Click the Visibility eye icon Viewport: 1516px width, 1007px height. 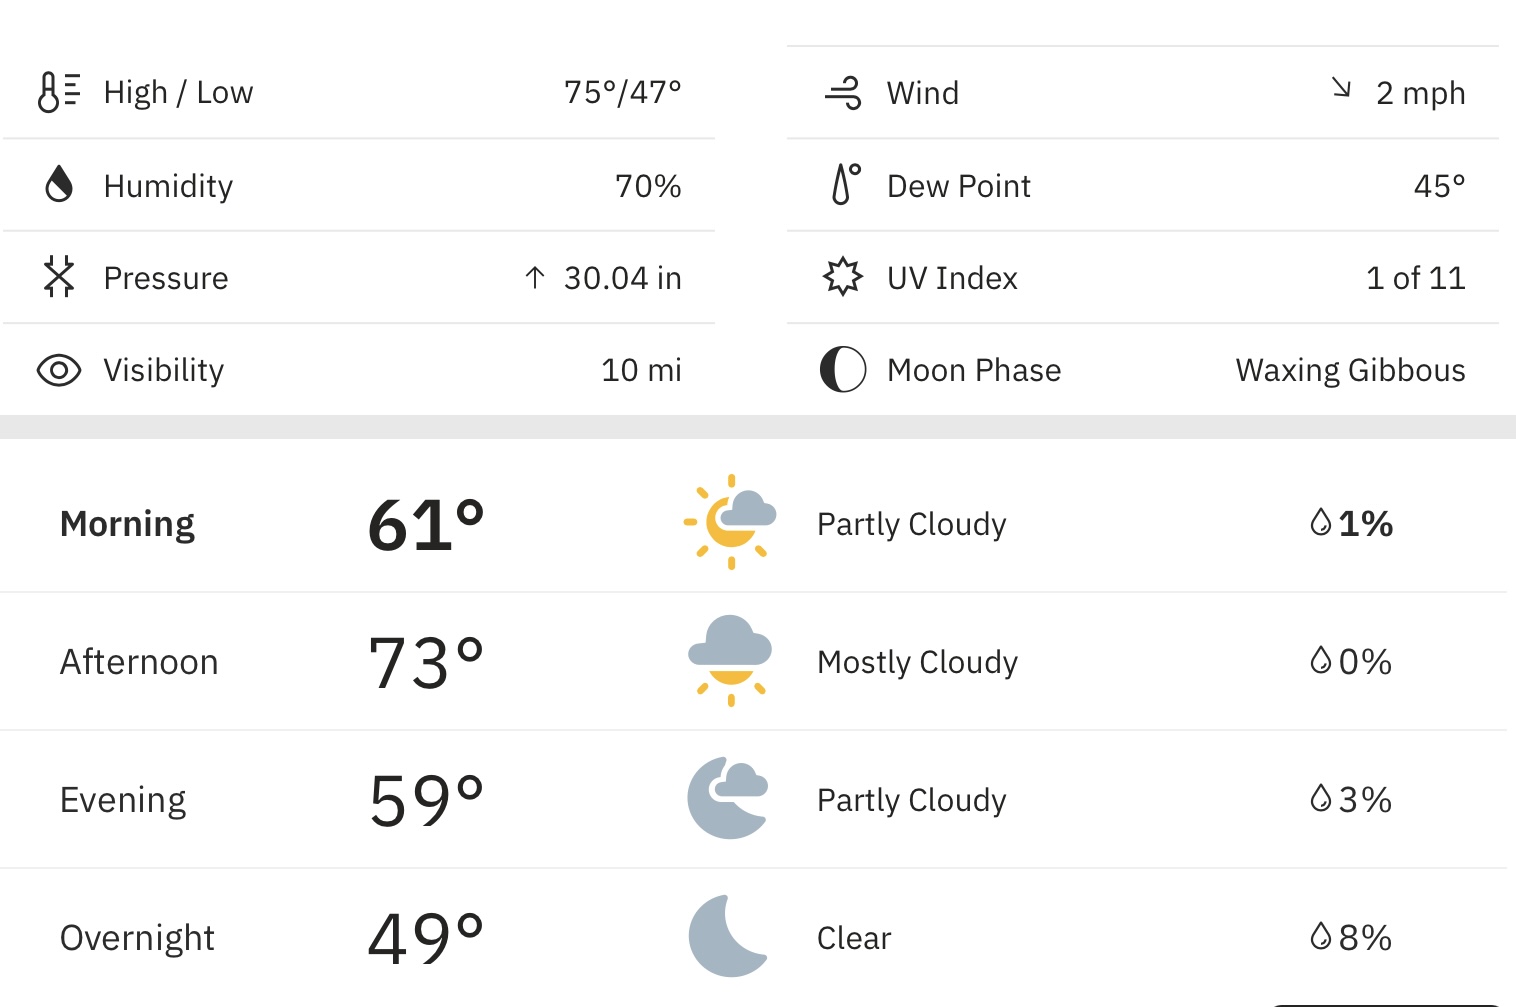pos(59,370)
